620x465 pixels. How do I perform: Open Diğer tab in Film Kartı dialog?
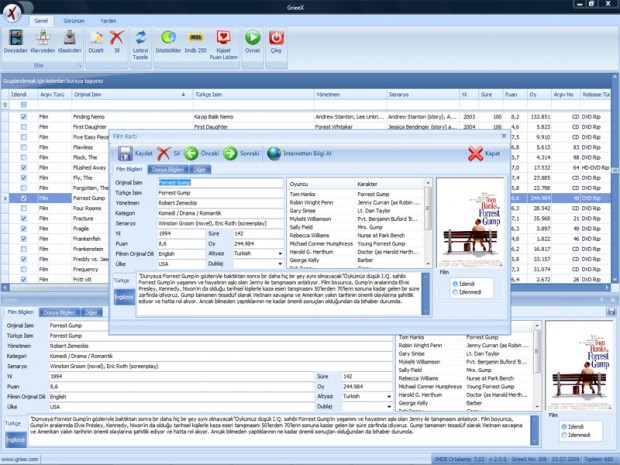pyautogui.click(x=200, y=170)
